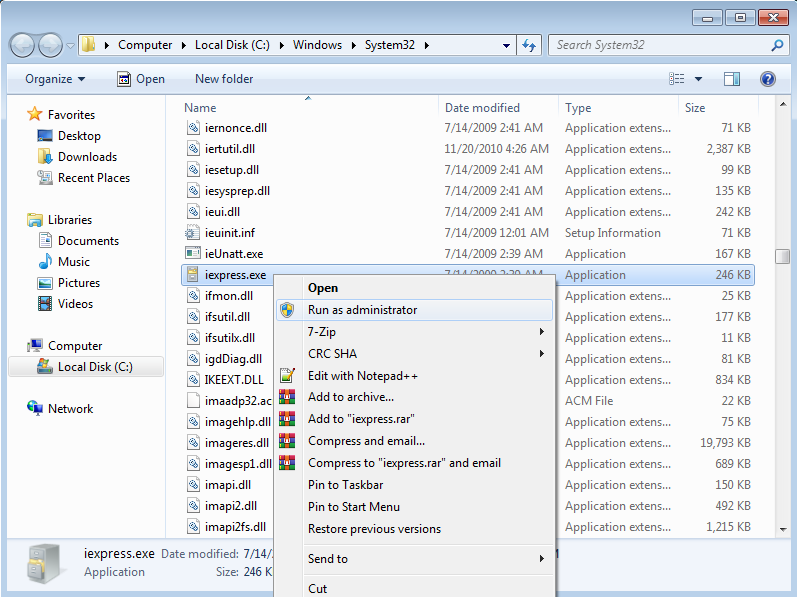Click the ieuinit.inf gear file icon
797x597 pixels.
[x=192, y=233]
